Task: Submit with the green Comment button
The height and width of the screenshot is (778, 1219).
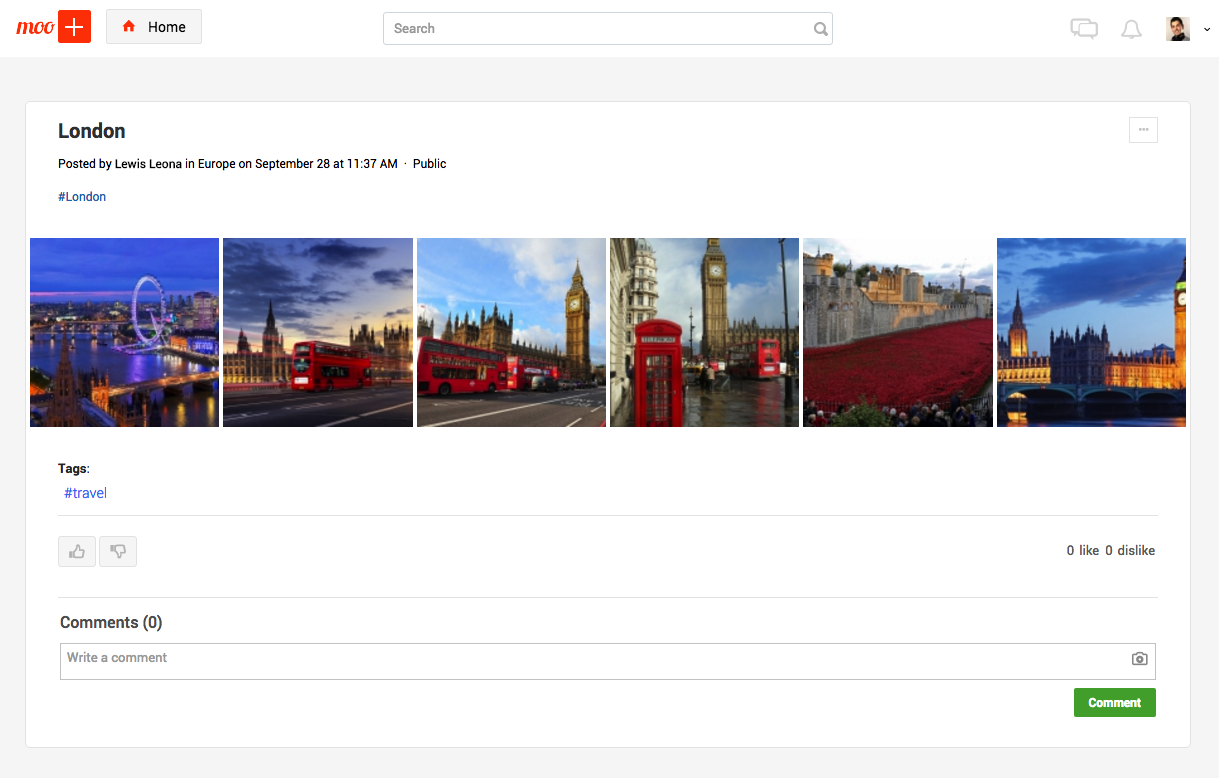Action: [x=1114, y=703]
